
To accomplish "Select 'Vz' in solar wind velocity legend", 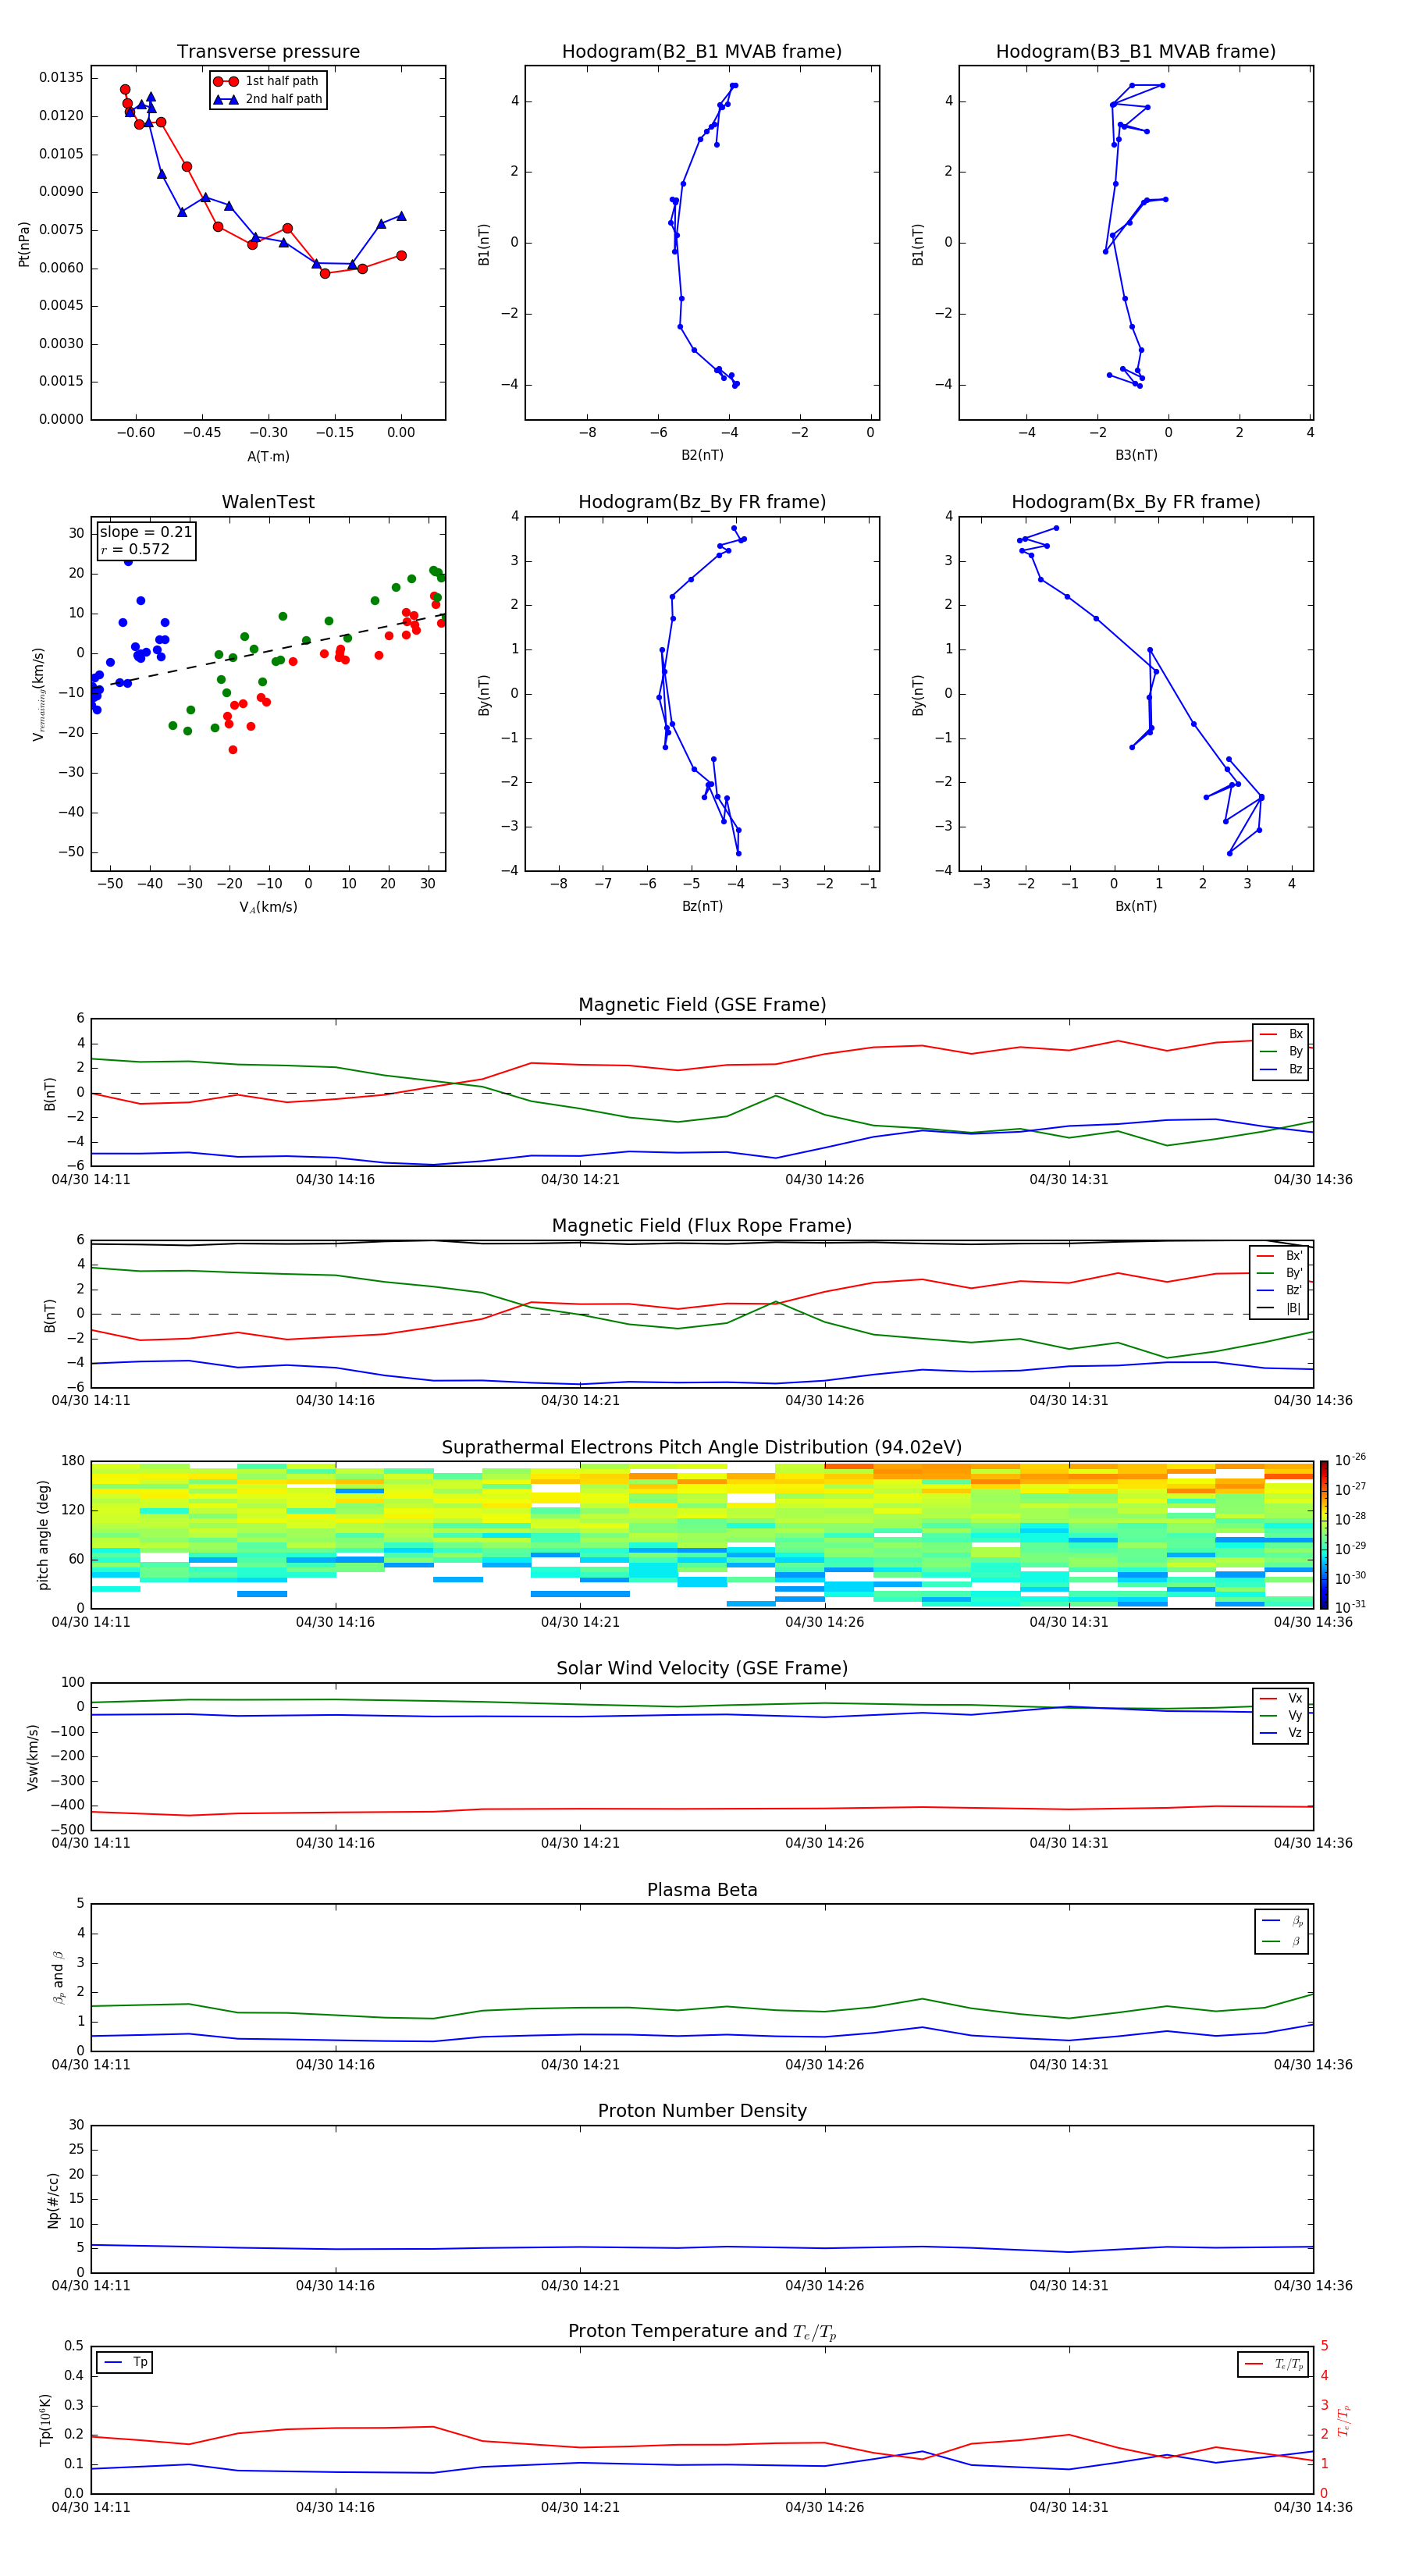I will [1281, 1733].
